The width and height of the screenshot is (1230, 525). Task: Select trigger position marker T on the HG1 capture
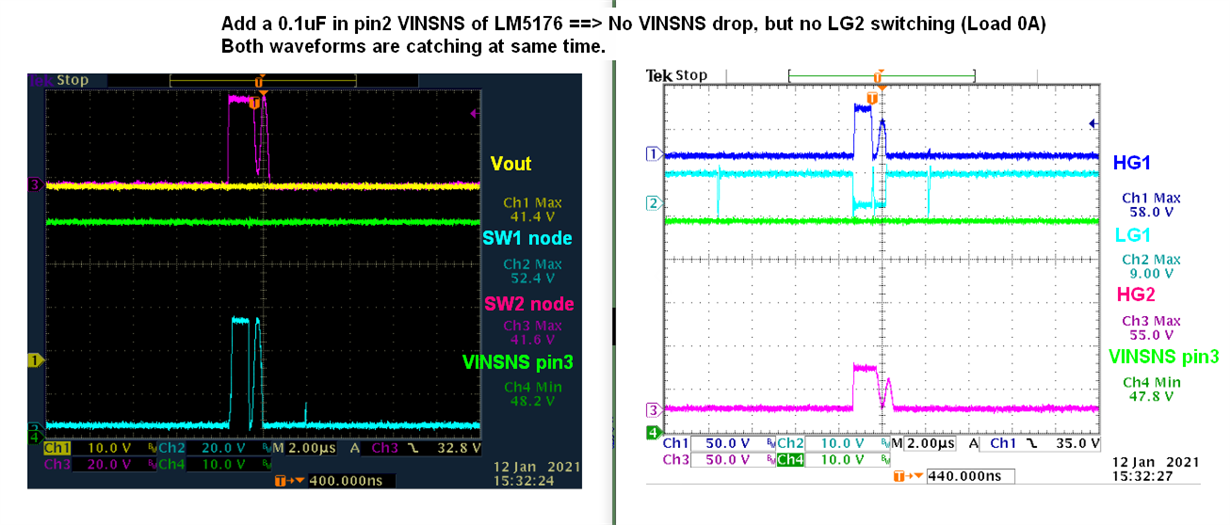[x=872, y=98]
